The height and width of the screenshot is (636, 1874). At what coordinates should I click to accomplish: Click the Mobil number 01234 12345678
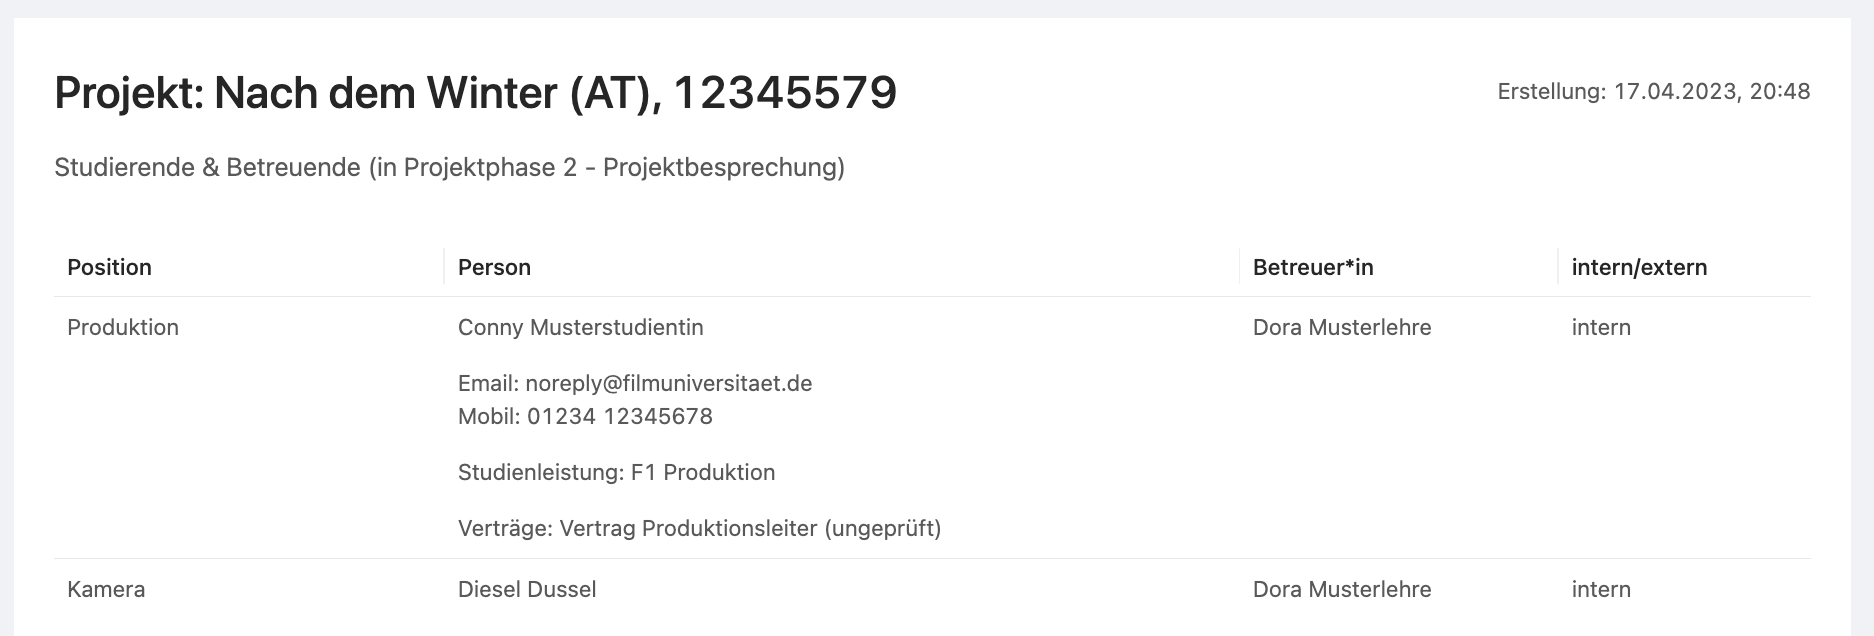coord(619,416)
